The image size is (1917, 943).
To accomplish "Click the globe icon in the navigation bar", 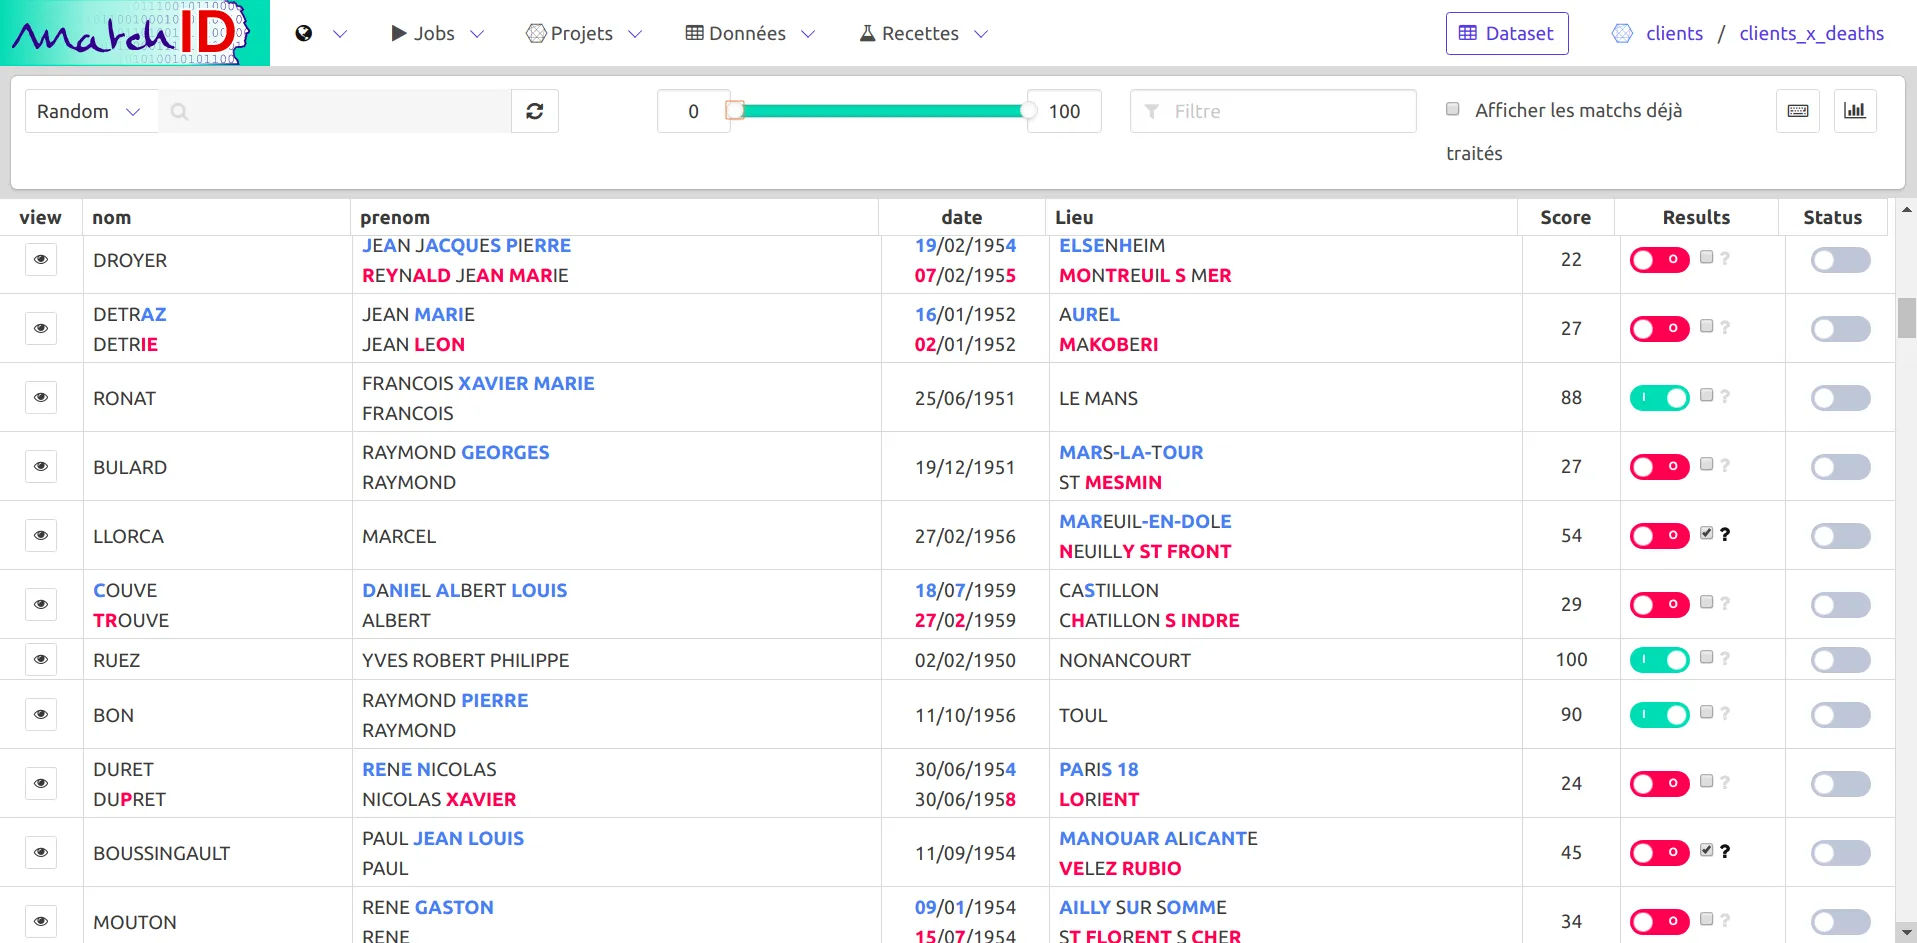I will pos(303,32).
